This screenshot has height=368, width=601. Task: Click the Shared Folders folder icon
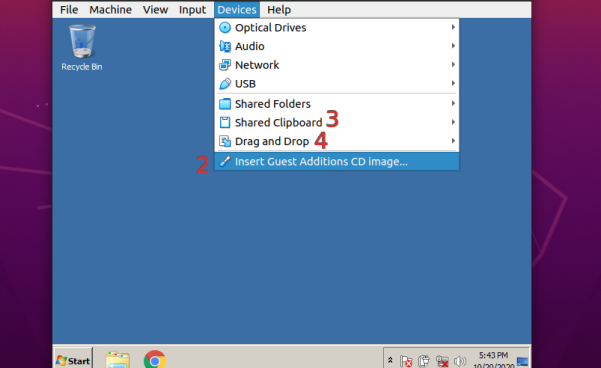click(x=225, y=104)
